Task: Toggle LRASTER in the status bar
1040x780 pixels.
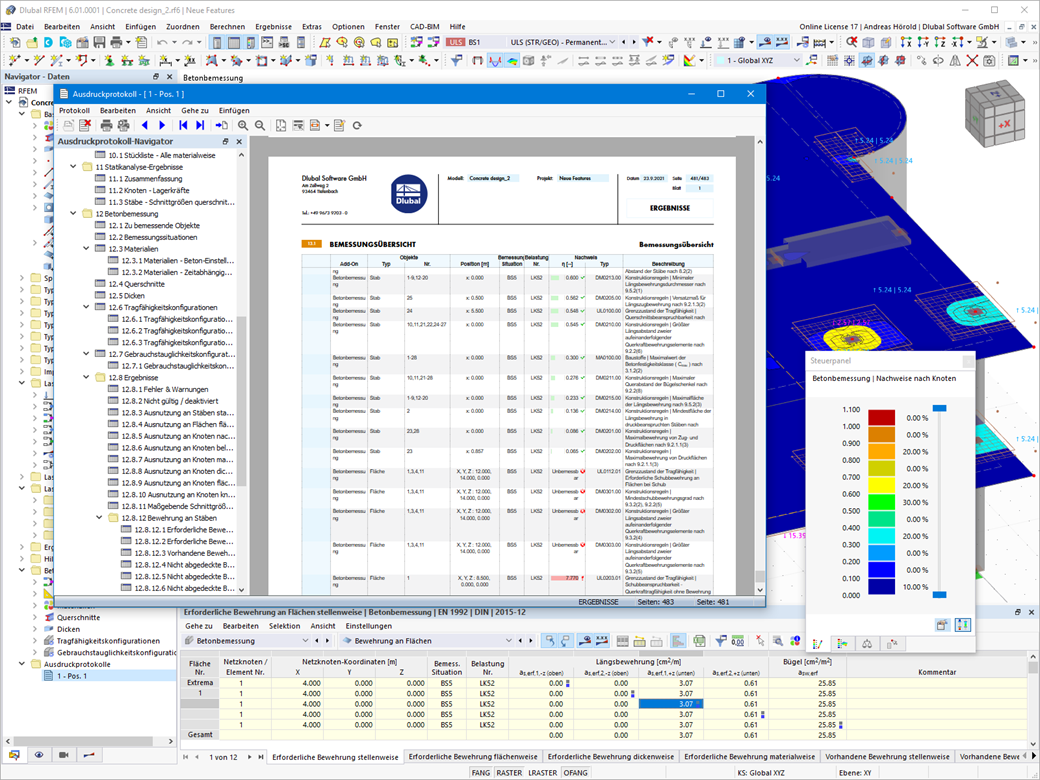Action: (543, 773)
